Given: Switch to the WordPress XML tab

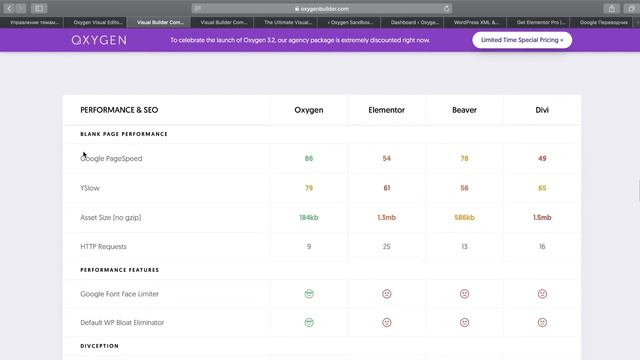Looking at the screenshot, I should [476, 22].
